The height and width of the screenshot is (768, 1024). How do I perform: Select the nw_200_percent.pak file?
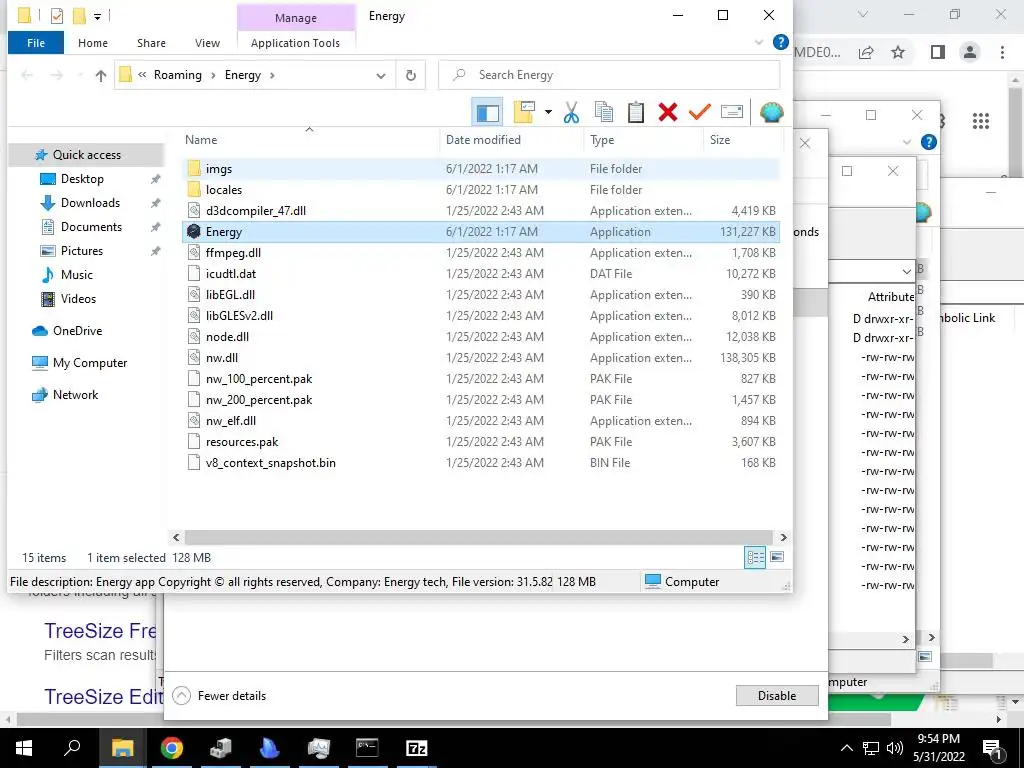pos(481,400)
